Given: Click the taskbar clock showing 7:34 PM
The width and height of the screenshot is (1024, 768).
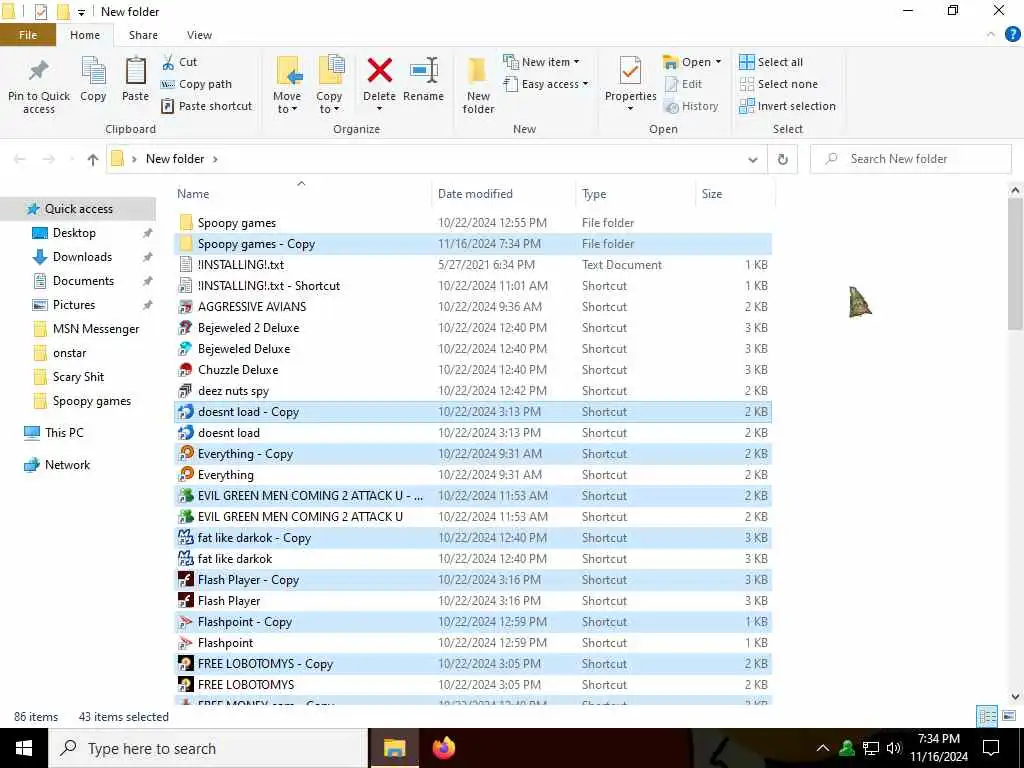Looking at the screenshot, I should click(938, 748).
